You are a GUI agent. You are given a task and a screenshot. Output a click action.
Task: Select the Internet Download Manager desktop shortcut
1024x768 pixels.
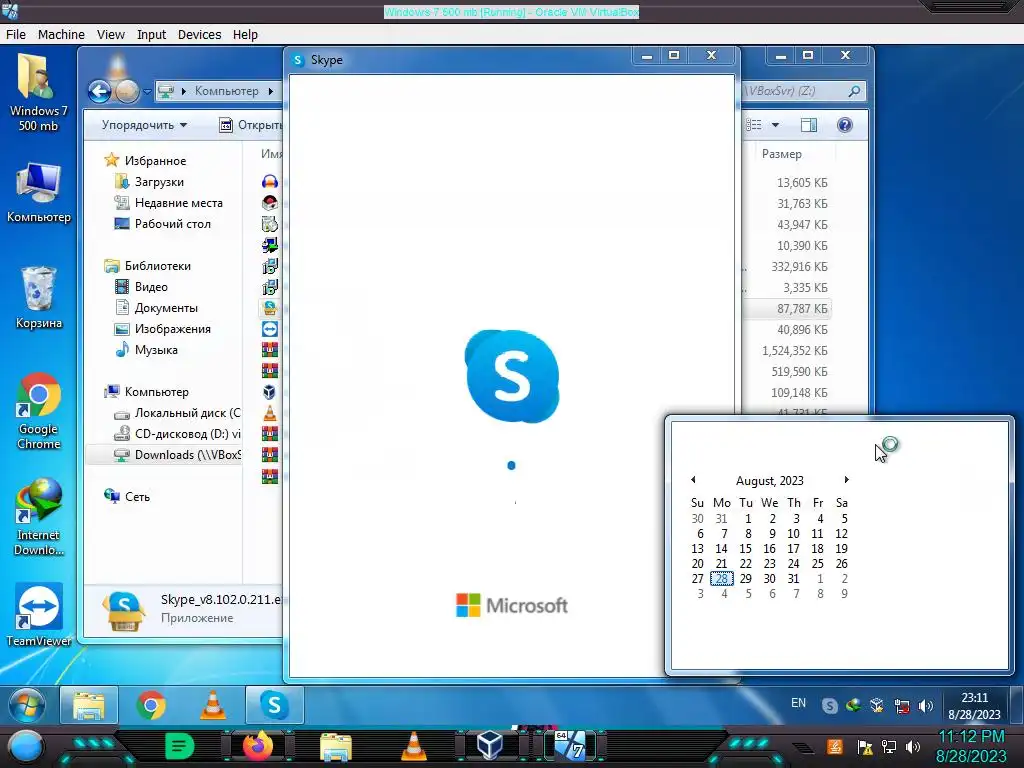pos(39,517)
